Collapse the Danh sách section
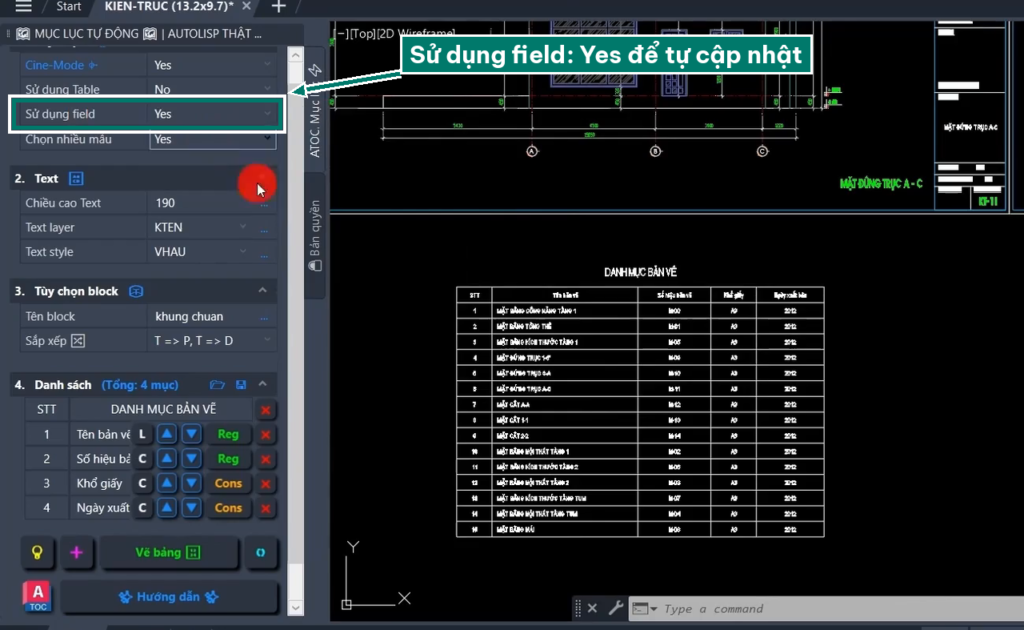Screen dimensions: 1024x630 pos(263,385)
